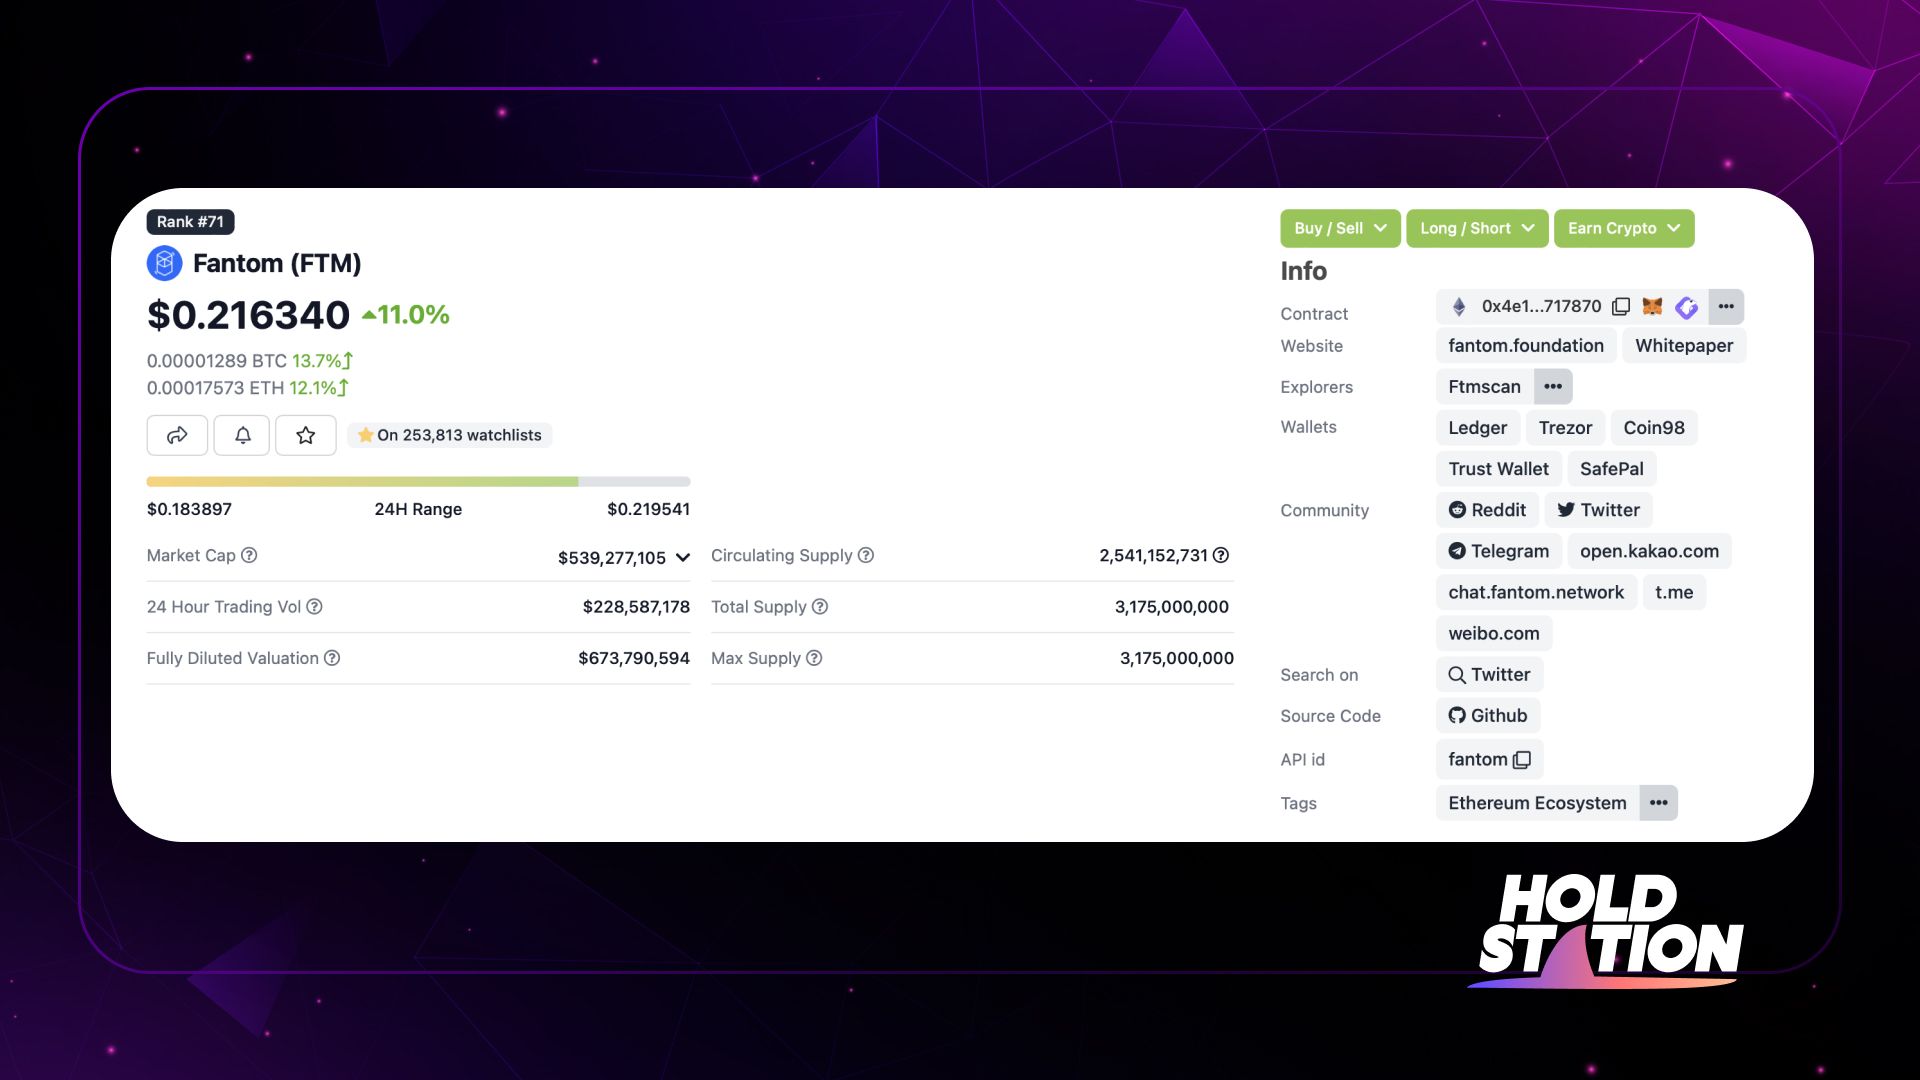
Task: Click the Whitepaper link
Action: coord(1684,344)
